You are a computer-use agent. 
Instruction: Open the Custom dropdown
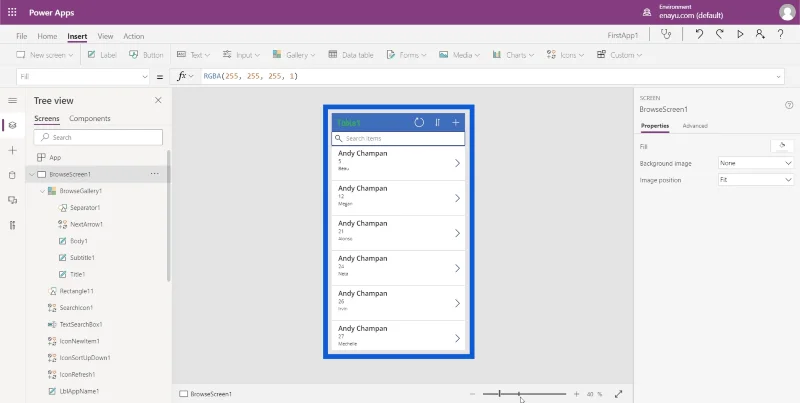(619, 55)
